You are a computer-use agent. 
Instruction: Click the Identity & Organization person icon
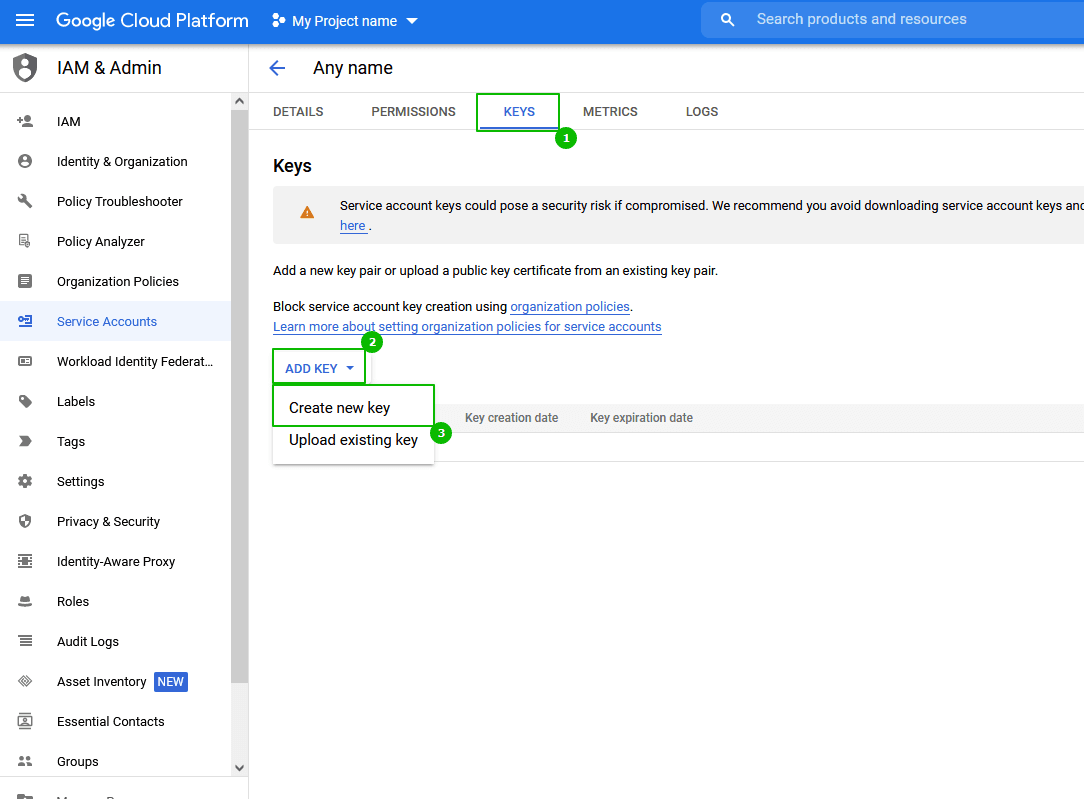(x=25, y=161)
